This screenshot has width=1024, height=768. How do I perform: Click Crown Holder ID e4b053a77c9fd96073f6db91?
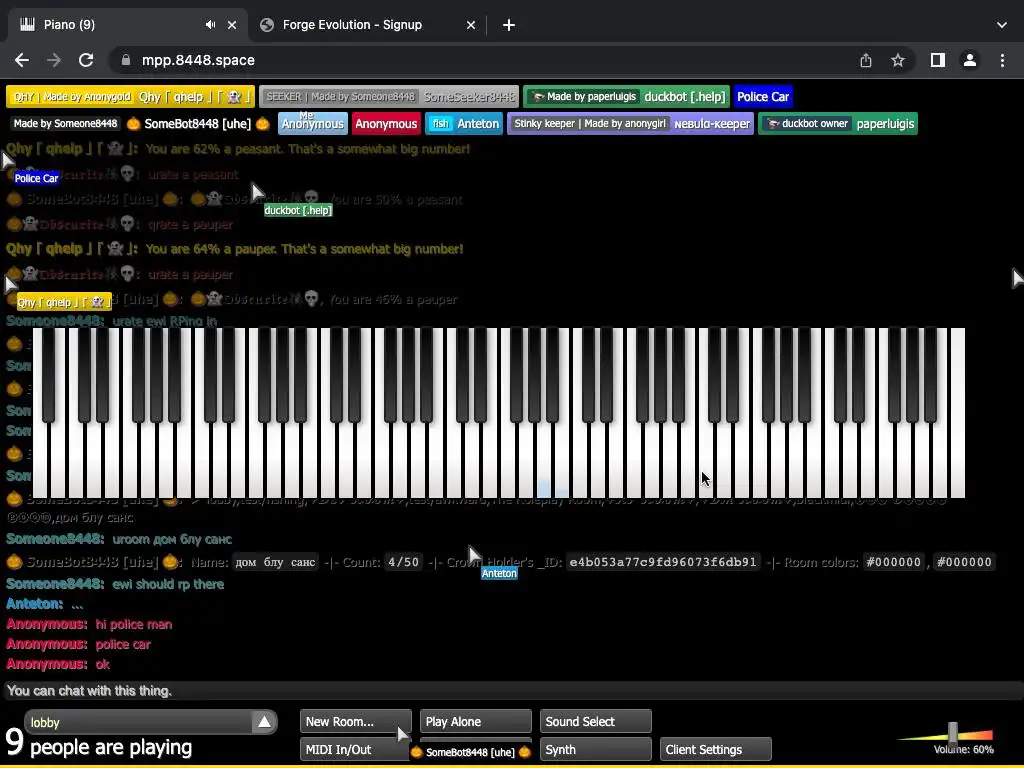(662, 562)
